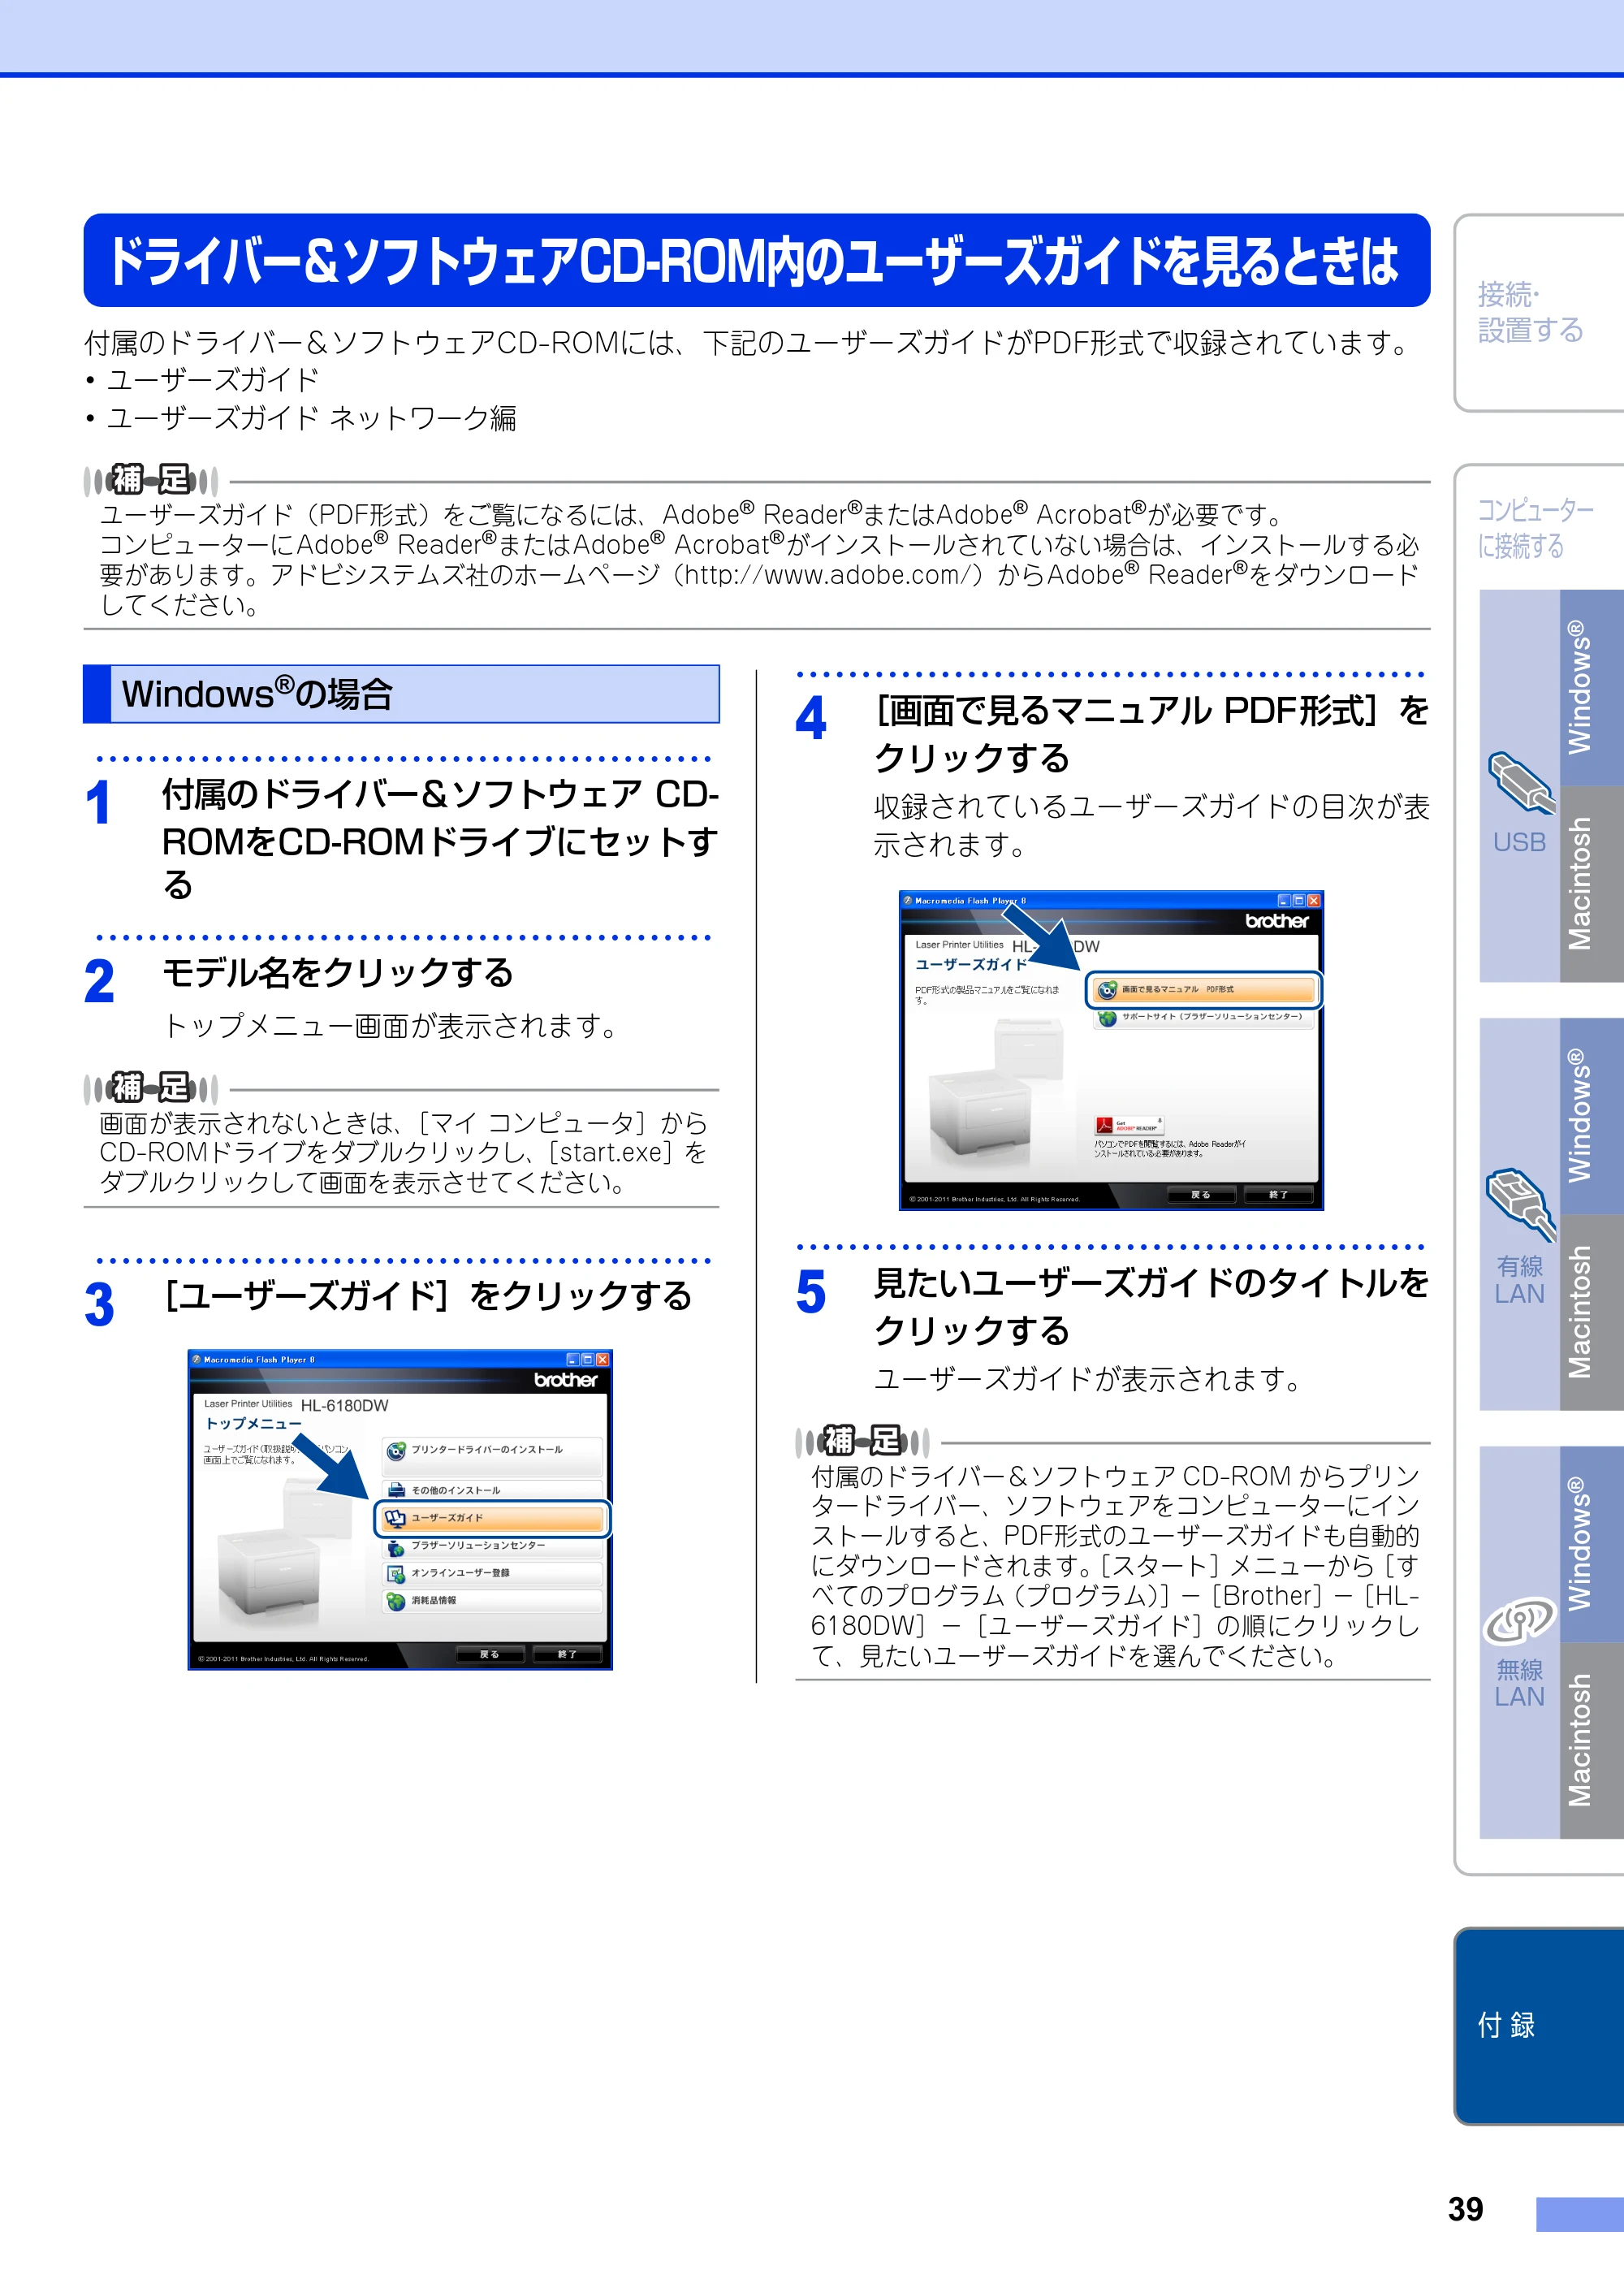1624x2292 pixels.
Task: Click the wired LAN cable icon
Action: [1522, 1205]
